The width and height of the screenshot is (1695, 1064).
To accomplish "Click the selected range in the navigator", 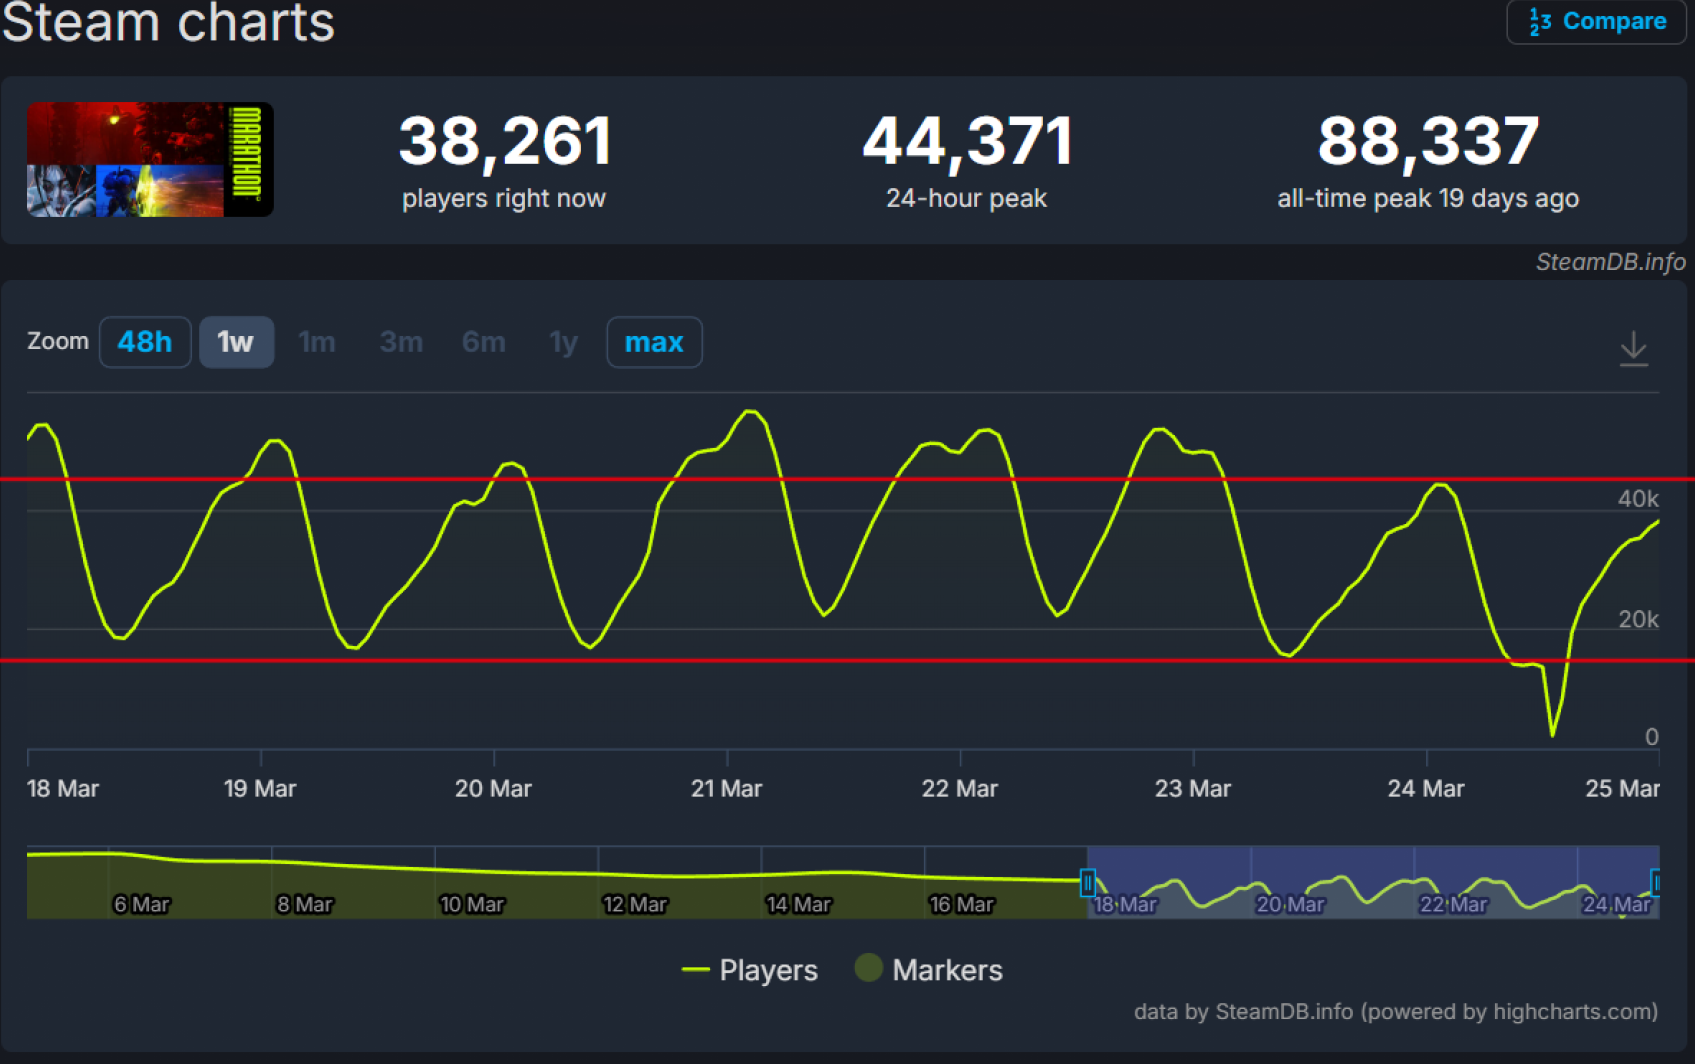I will pyautogui.click(x=1372, y=882).
